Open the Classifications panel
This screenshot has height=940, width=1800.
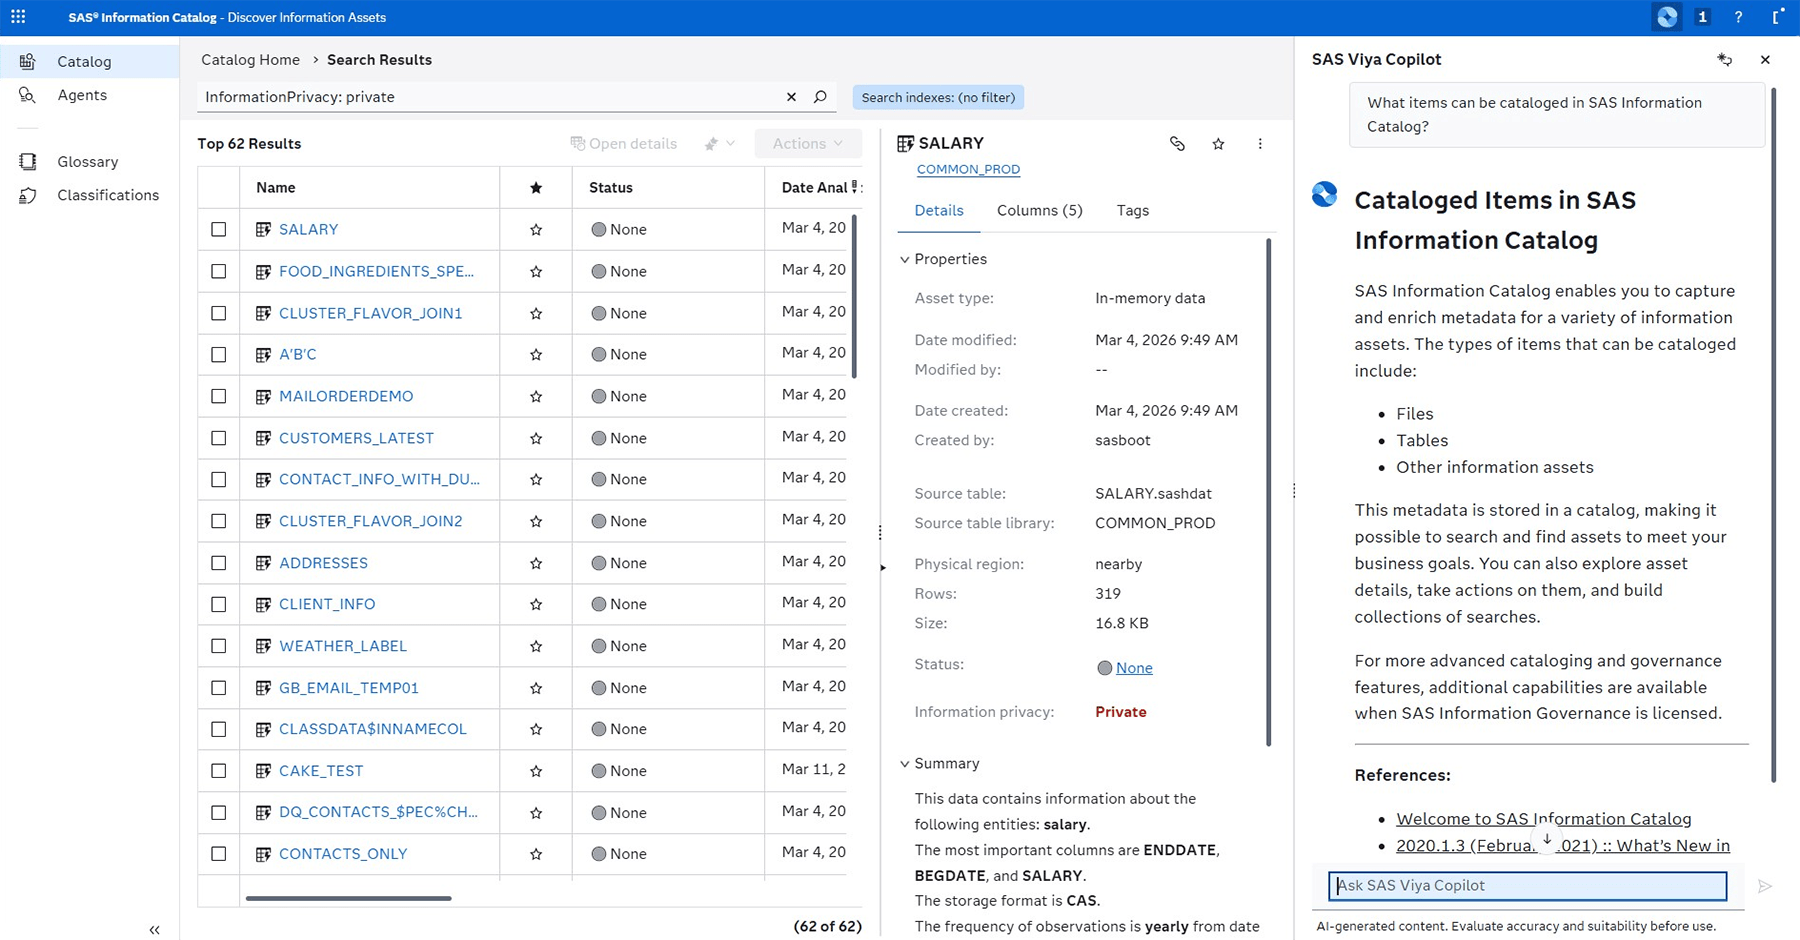pos(108,195)
